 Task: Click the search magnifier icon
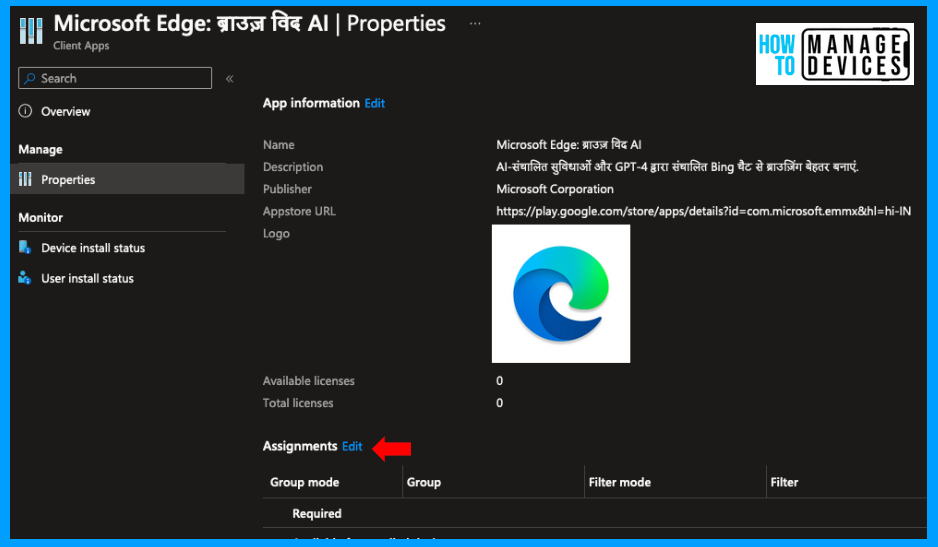30,78
